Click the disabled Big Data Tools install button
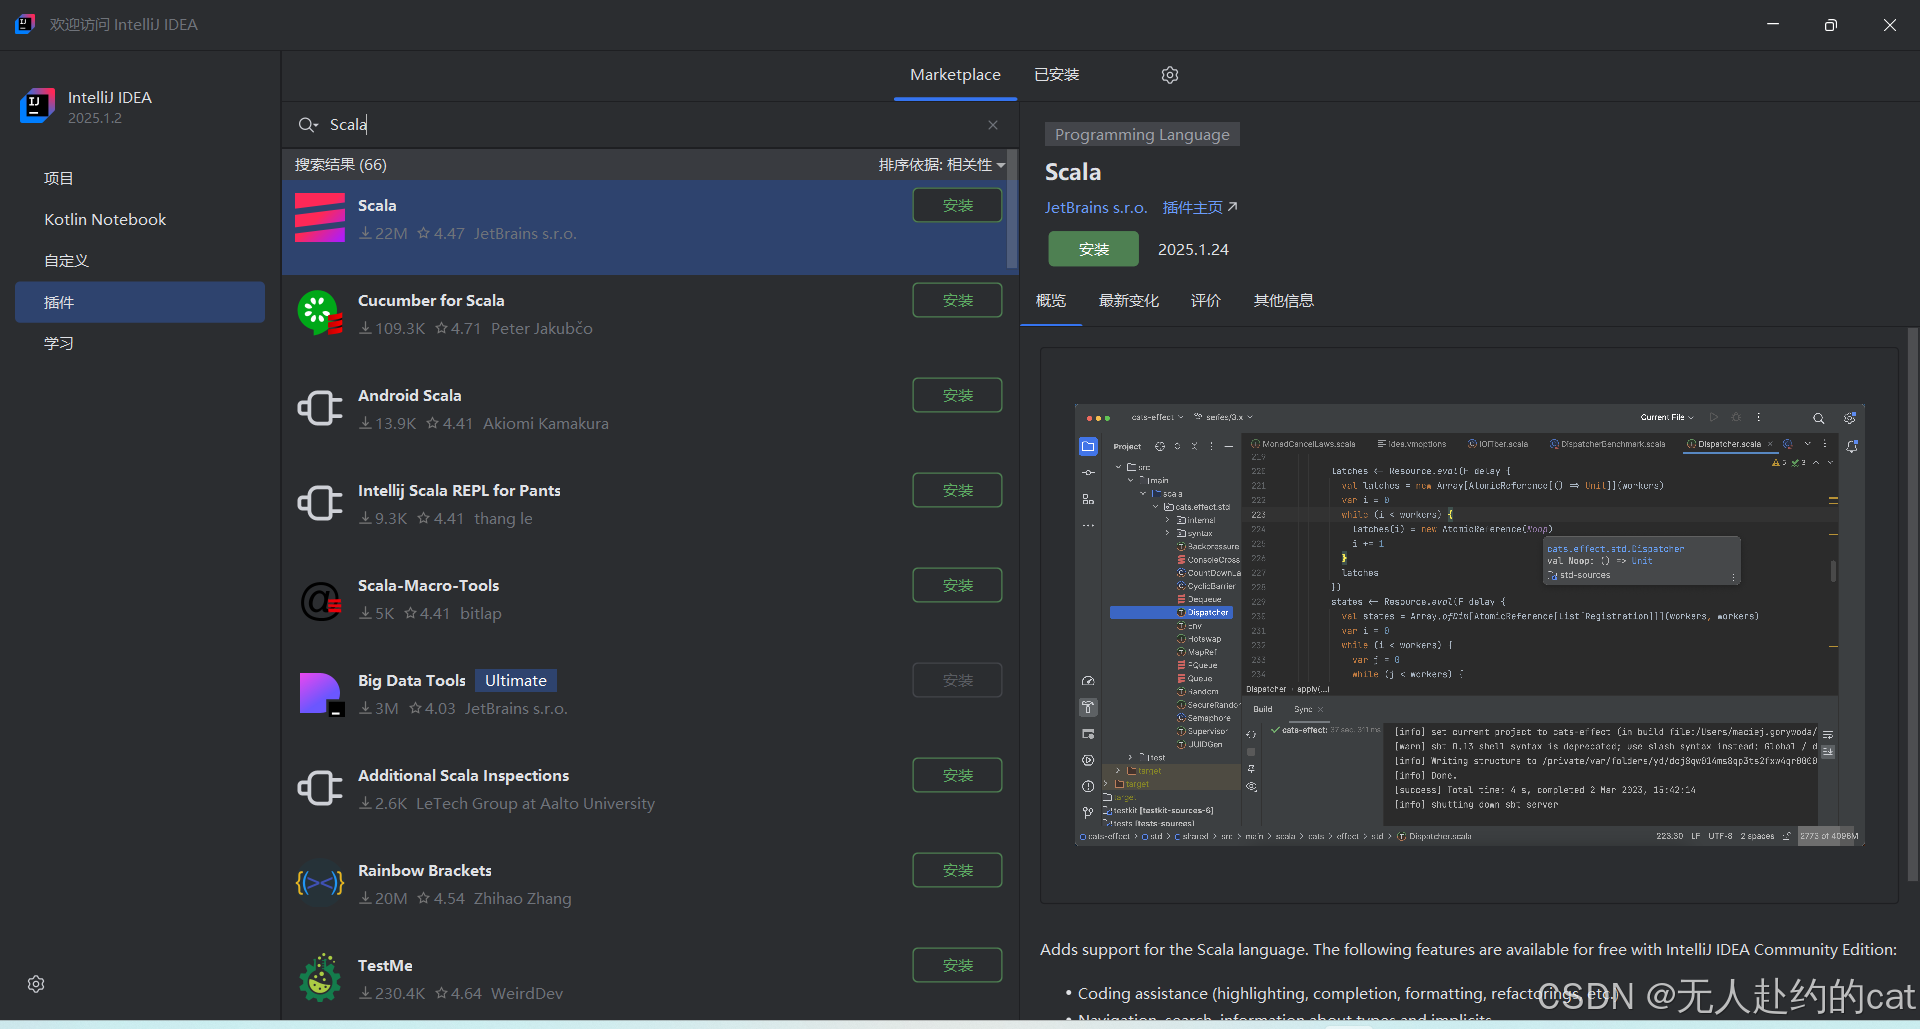This screenshot has height=1029, width=1920. [957, 680]
